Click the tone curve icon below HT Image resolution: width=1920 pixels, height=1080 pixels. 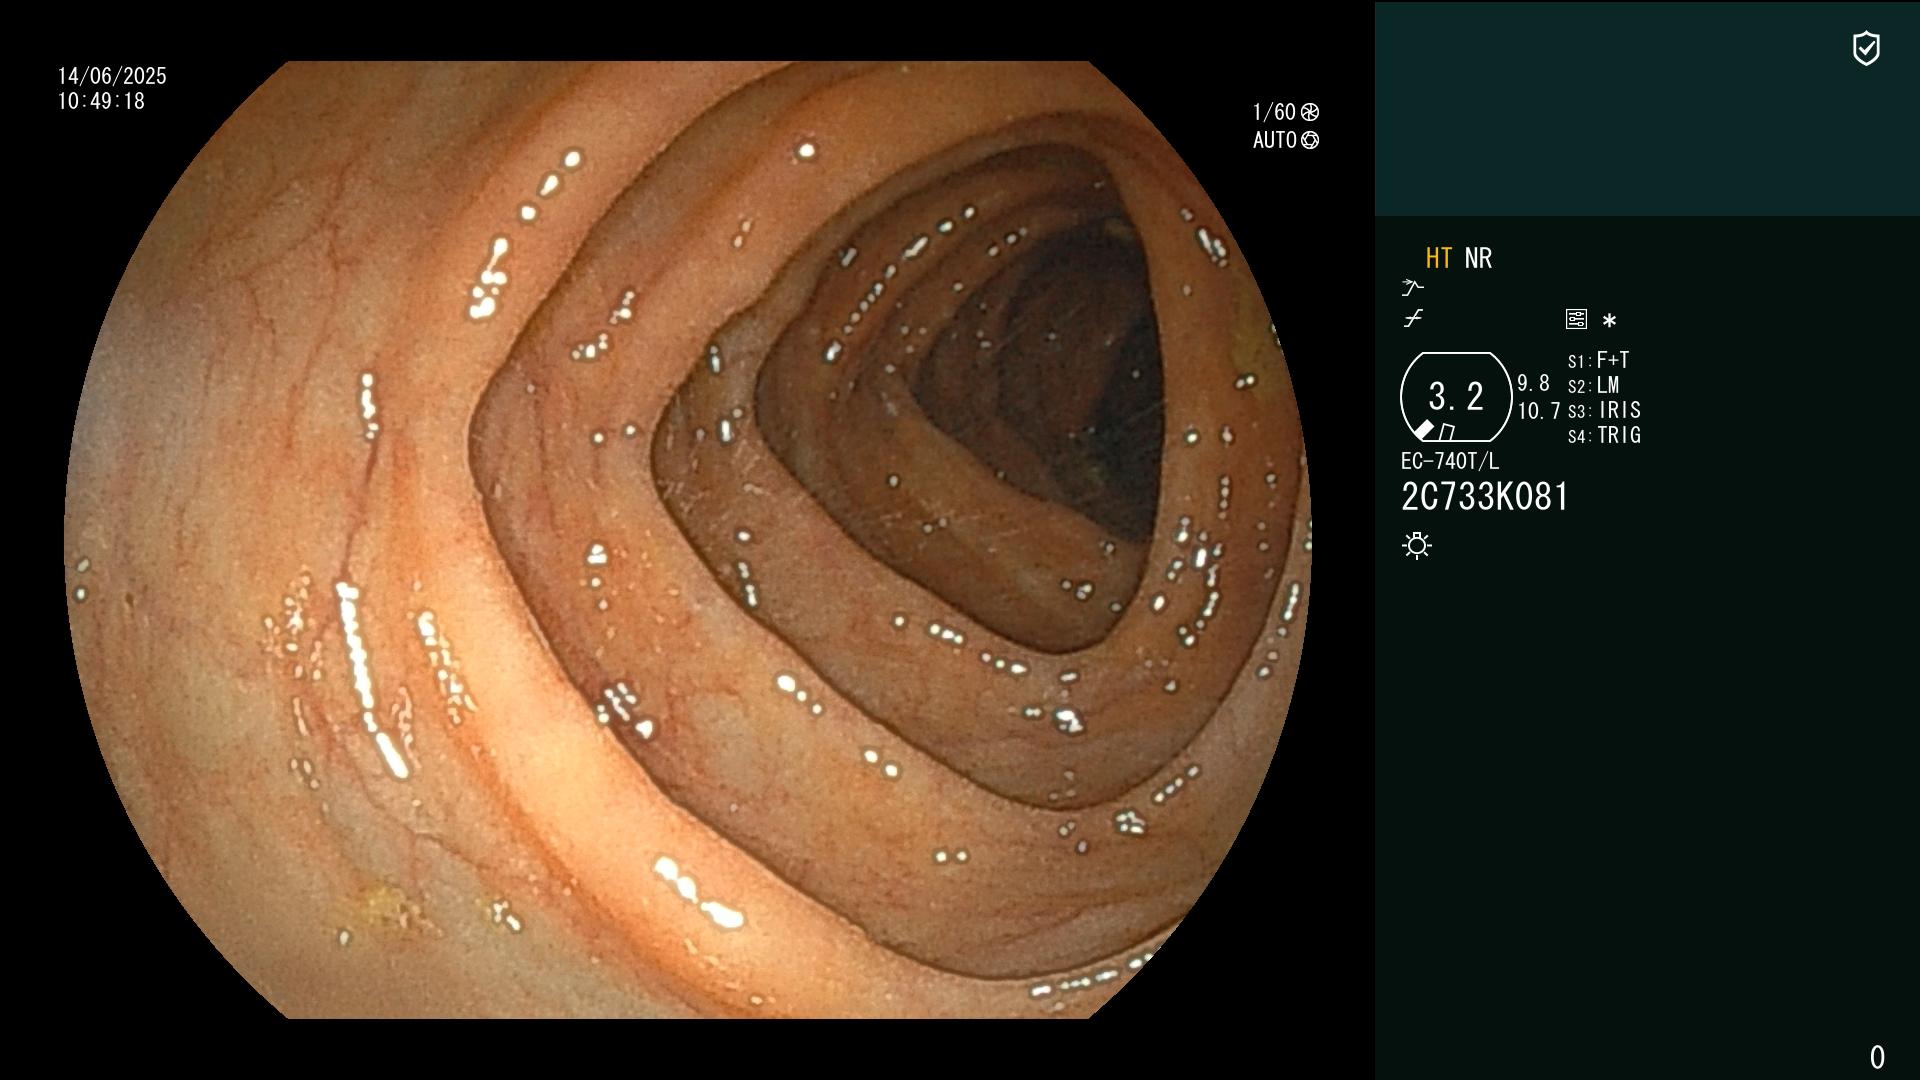[1412, 319]
